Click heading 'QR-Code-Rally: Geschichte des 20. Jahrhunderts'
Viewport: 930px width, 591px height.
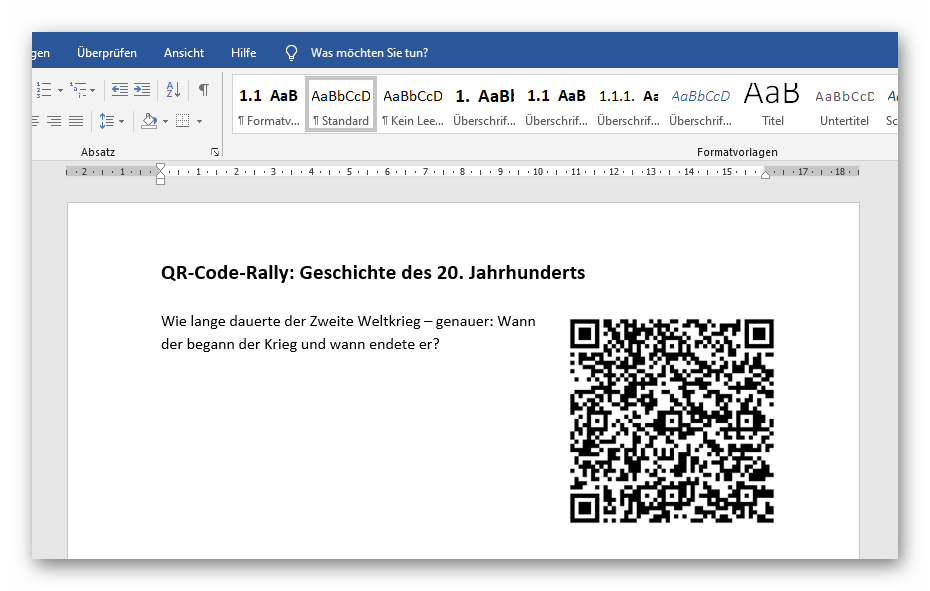click(x=373, y=272)
